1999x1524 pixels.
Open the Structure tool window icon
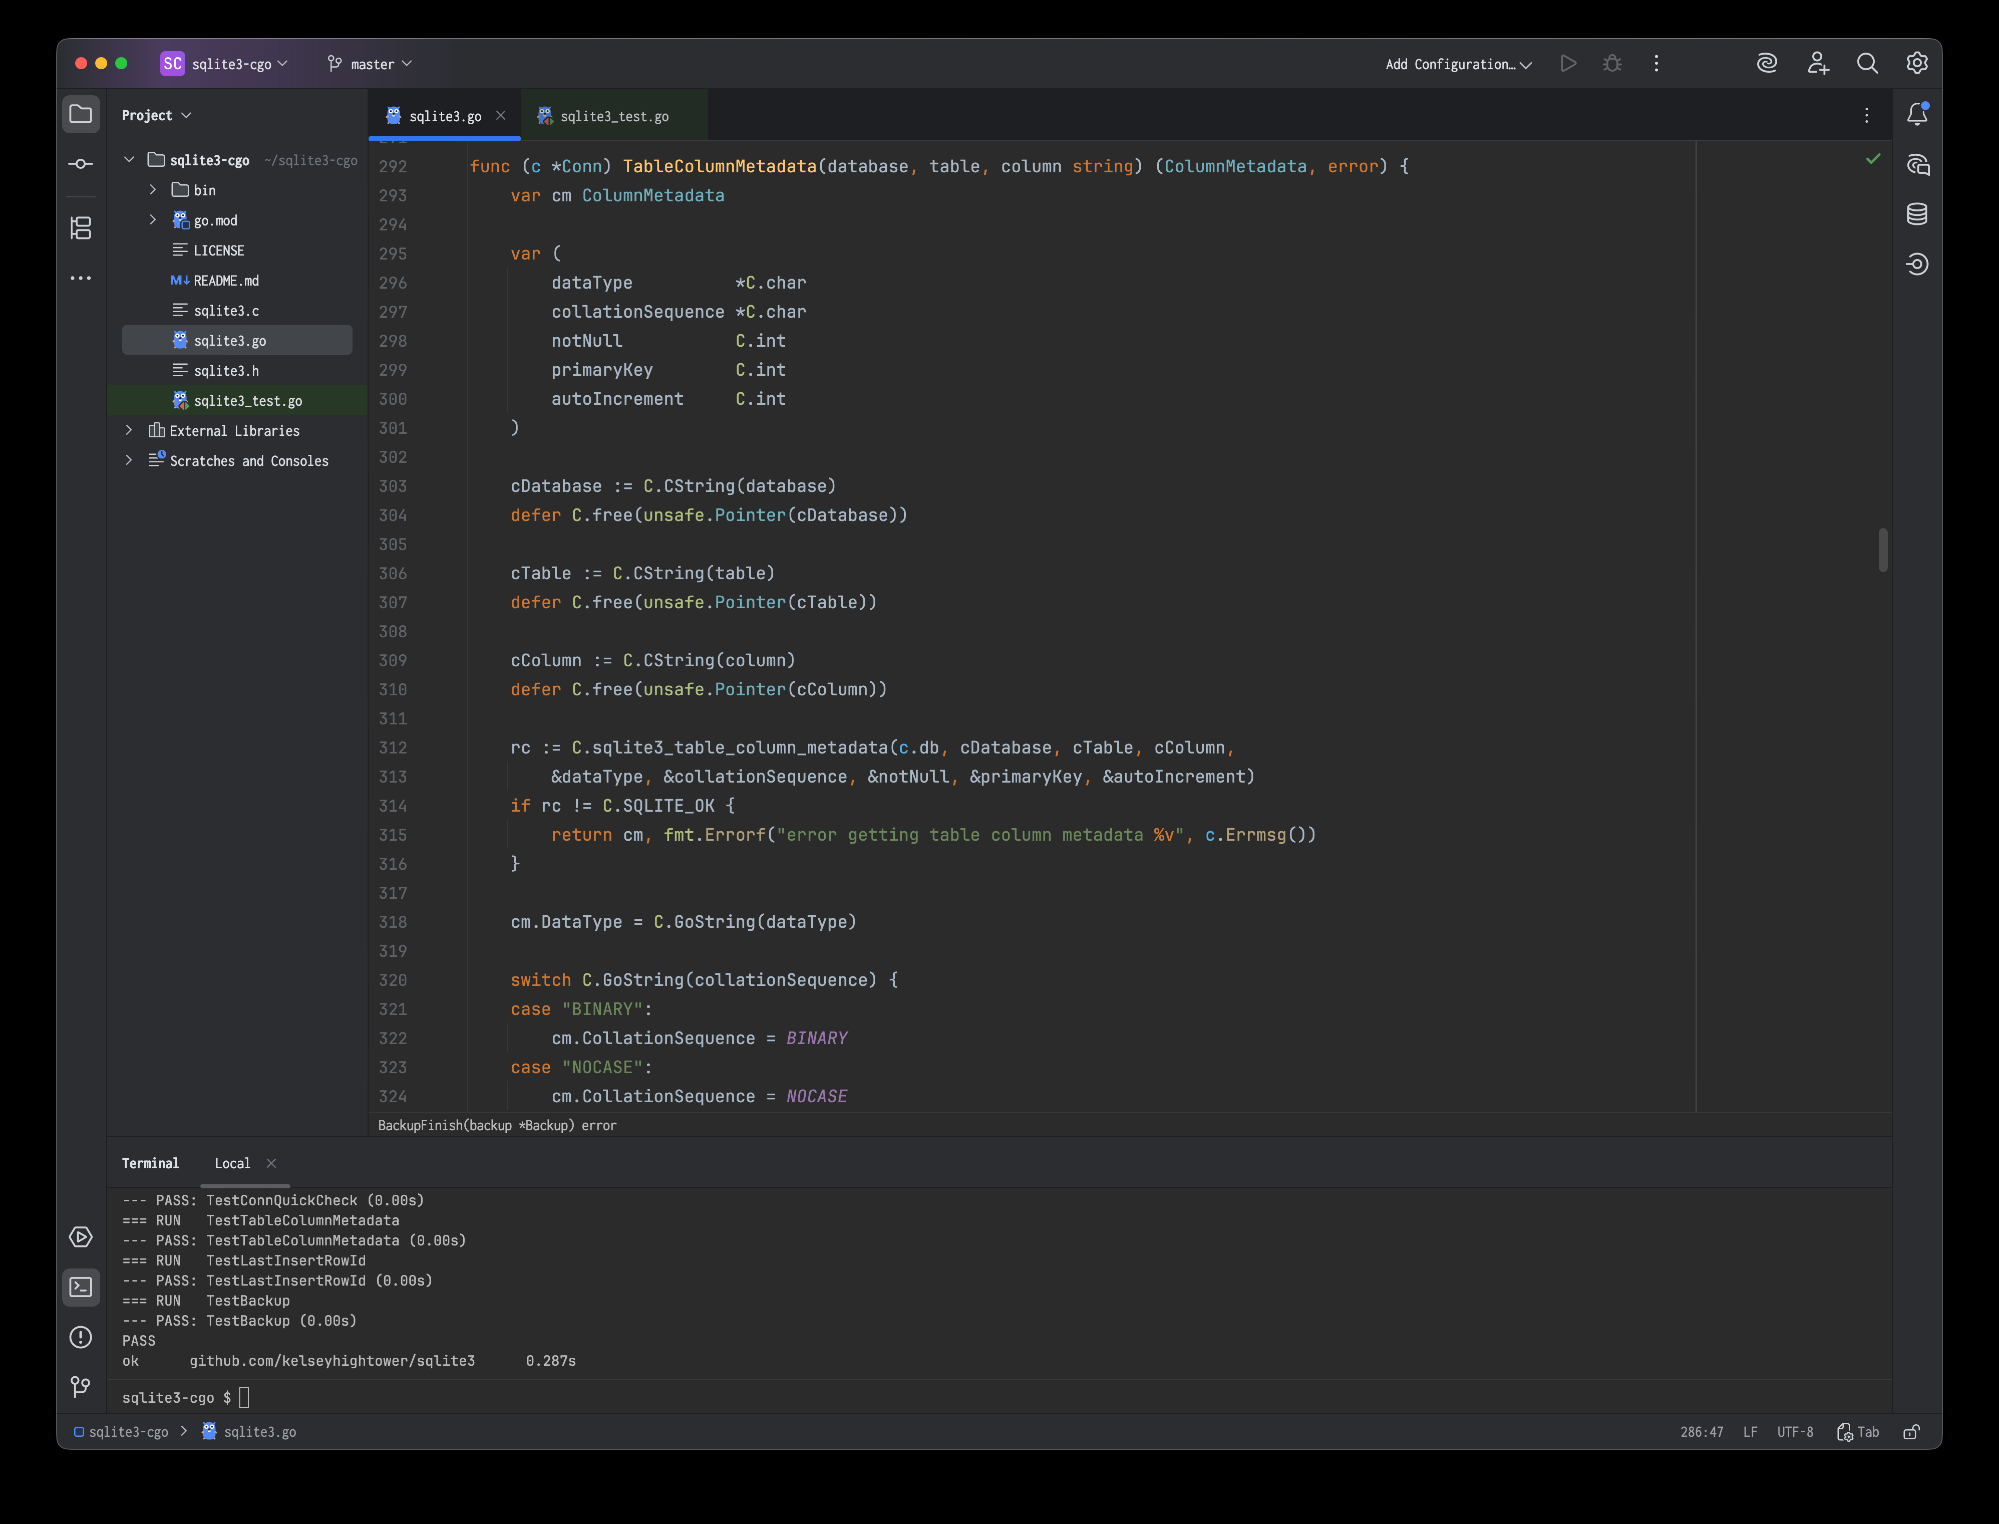click(81, 228)
